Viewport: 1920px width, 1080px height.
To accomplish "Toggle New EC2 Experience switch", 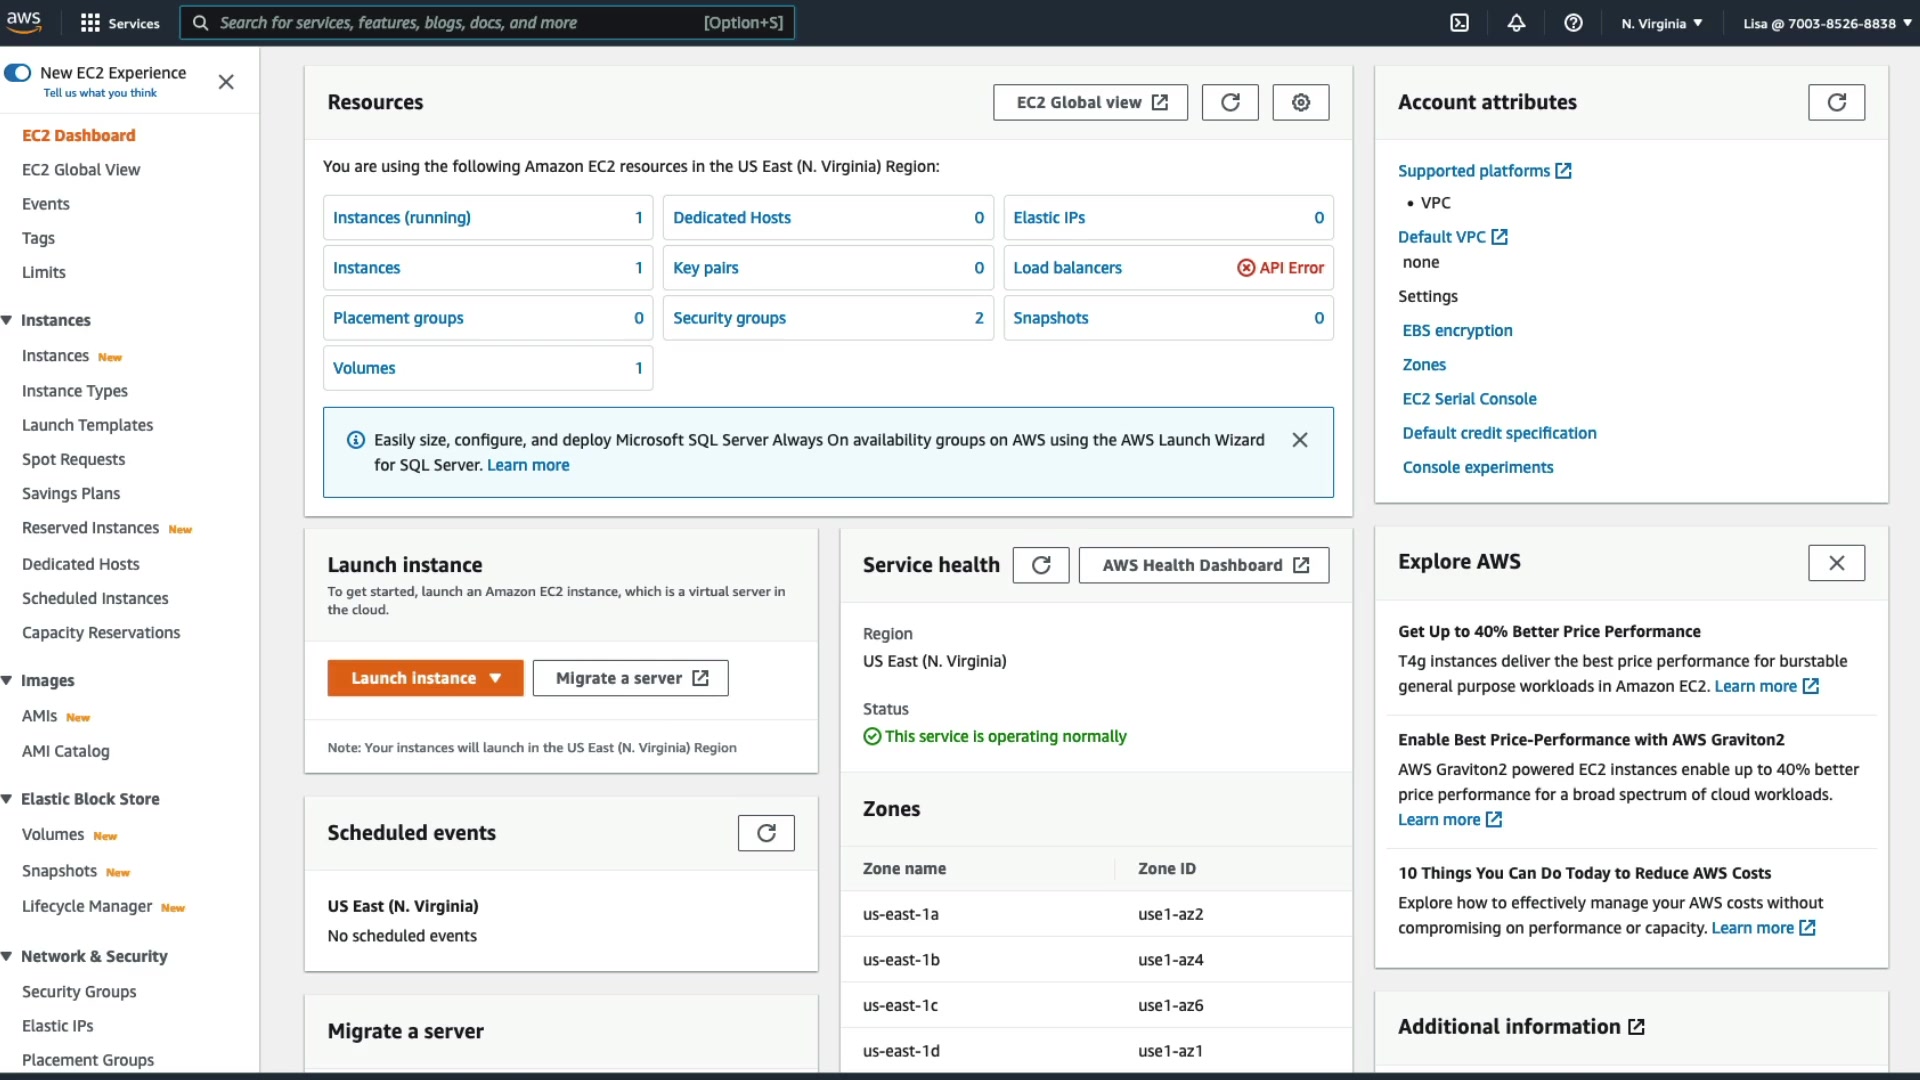I will 18,73.
